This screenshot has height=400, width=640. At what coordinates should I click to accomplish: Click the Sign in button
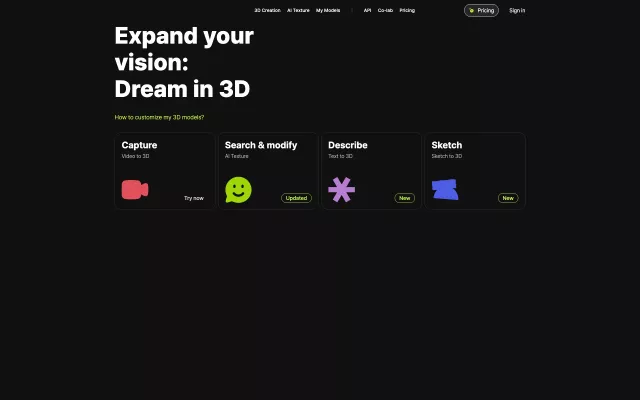[x=517, y=10]
